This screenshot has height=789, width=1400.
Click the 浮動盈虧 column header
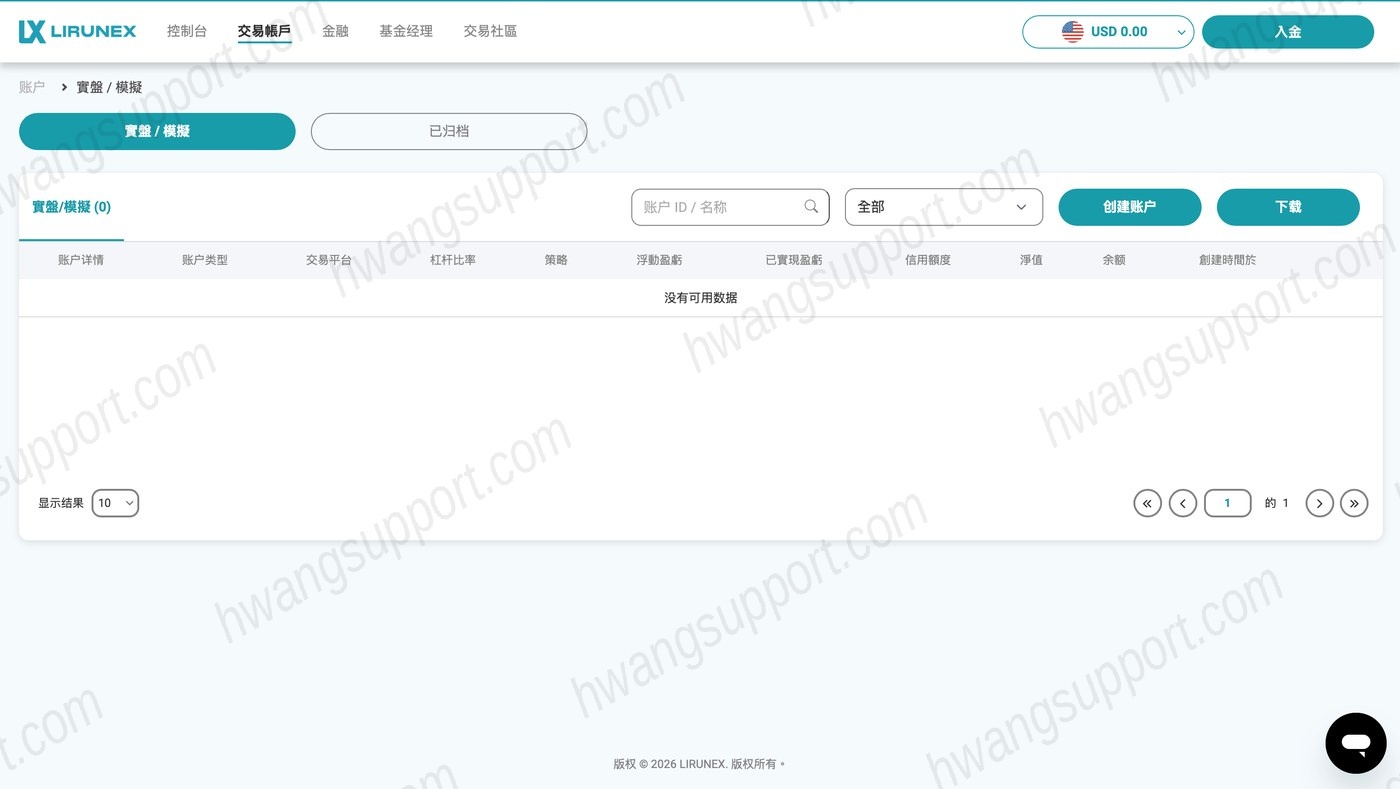pos(660,260)
